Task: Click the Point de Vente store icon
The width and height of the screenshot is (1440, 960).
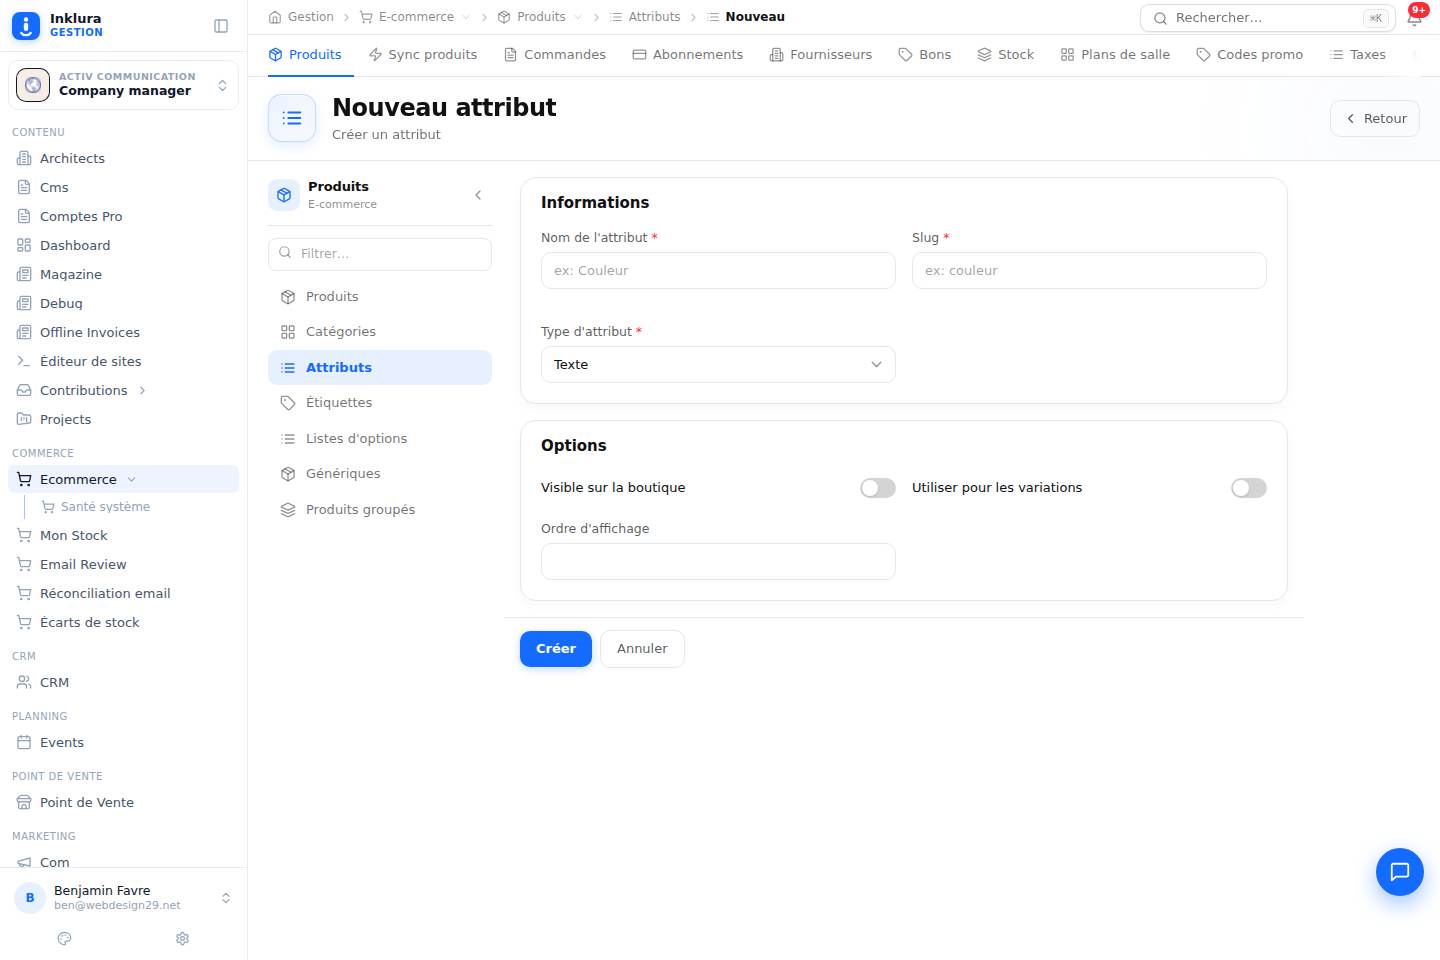Action: tap(24, 802)
